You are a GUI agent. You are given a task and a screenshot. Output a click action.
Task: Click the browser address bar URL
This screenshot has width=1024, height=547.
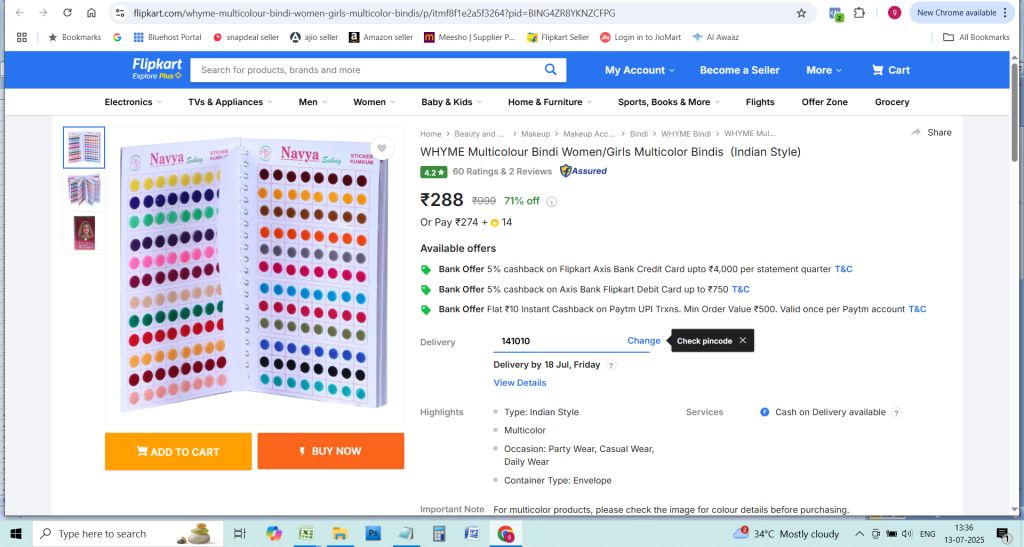[x=374, y=13]
